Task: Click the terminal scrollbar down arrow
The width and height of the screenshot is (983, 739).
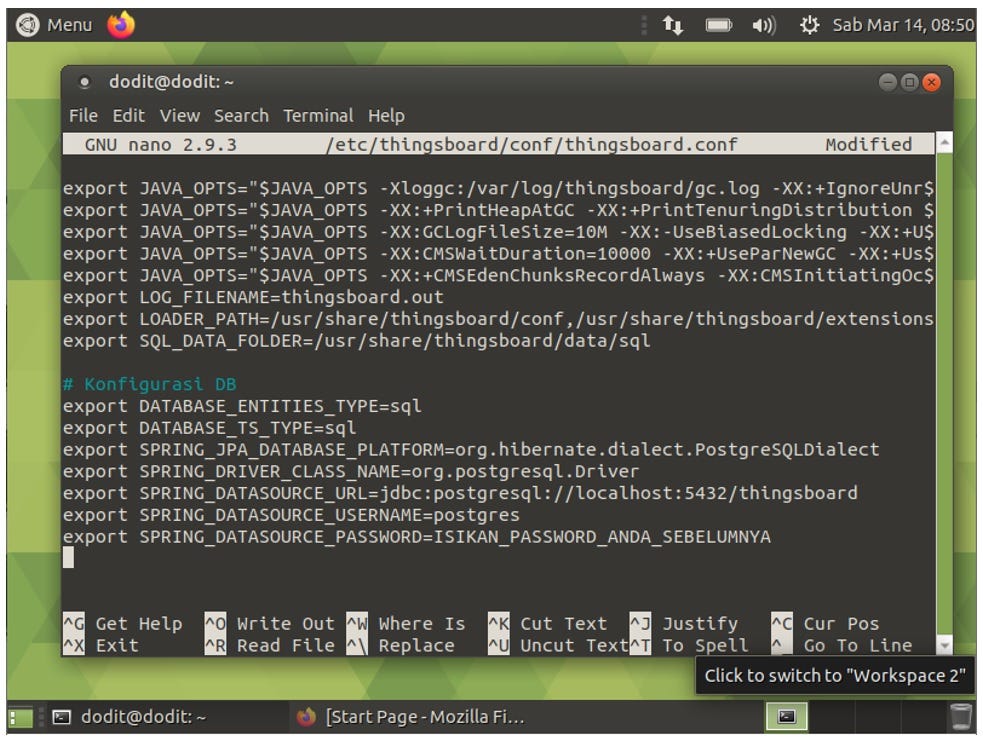Action: click(x=944, y=644)
